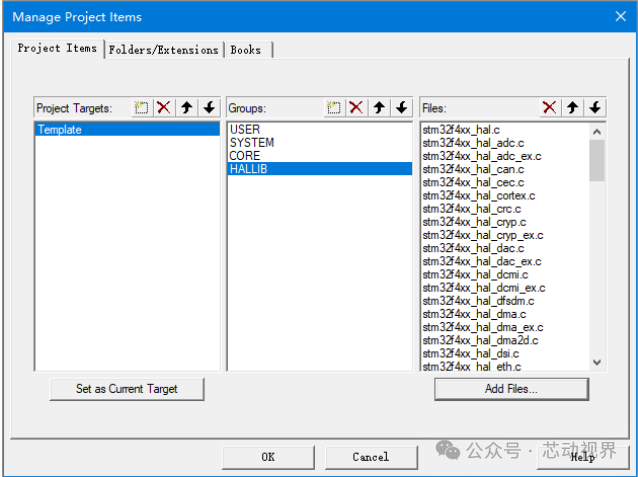
Task: Move selected group down
Action: click(402, 108)
